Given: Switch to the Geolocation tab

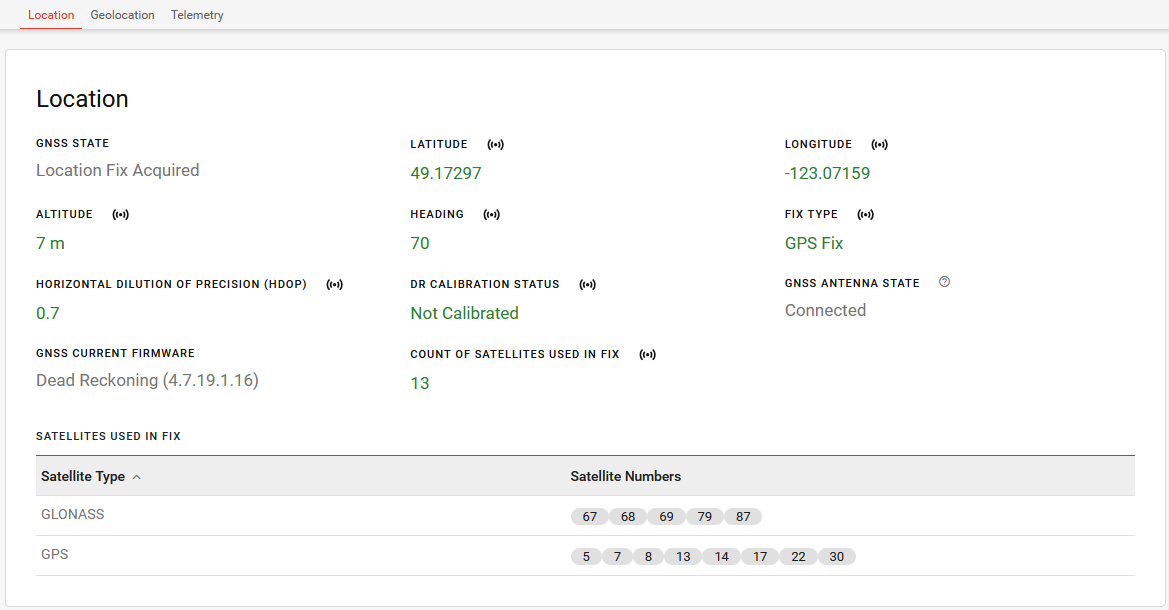Looking at the screenshot, I should point(122,15).
